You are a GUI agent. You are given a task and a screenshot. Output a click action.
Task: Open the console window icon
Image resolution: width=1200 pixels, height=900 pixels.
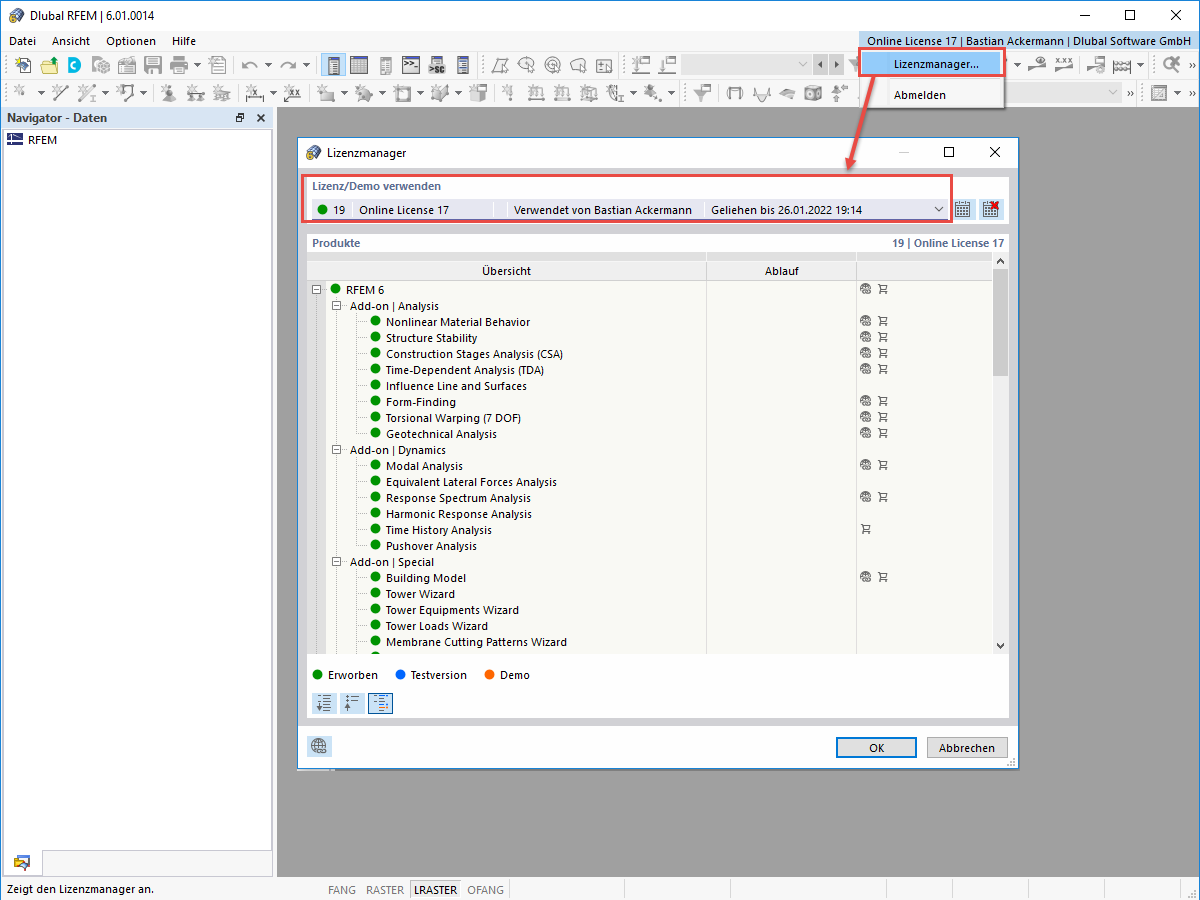(410, 65)
